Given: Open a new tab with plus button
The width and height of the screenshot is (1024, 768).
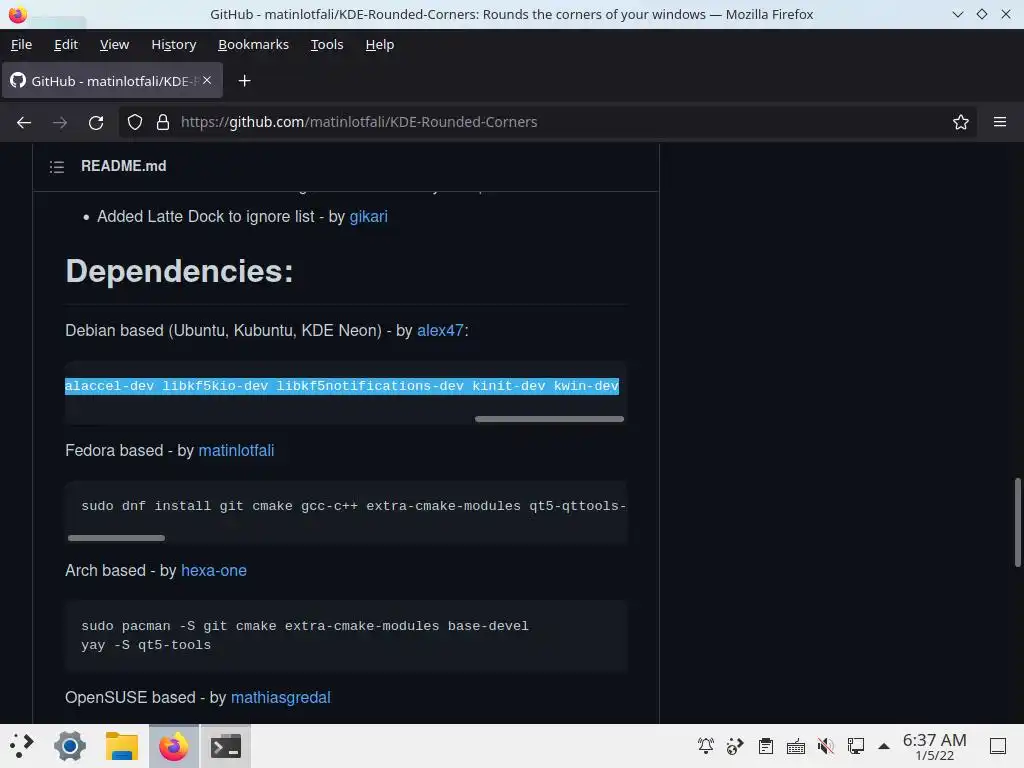Looking at the screenshot, I should tap(244, 81).
